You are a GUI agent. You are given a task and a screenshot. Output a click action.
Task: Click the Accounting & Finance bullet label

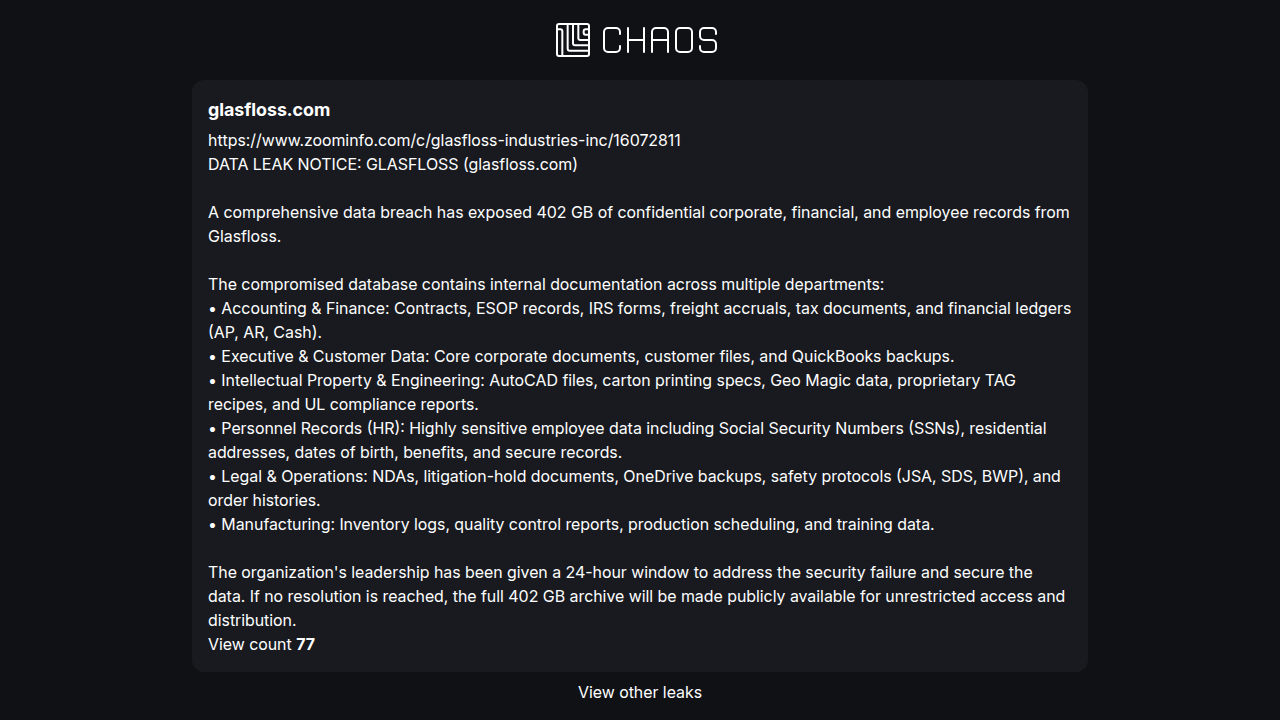(x=305, y=308)
